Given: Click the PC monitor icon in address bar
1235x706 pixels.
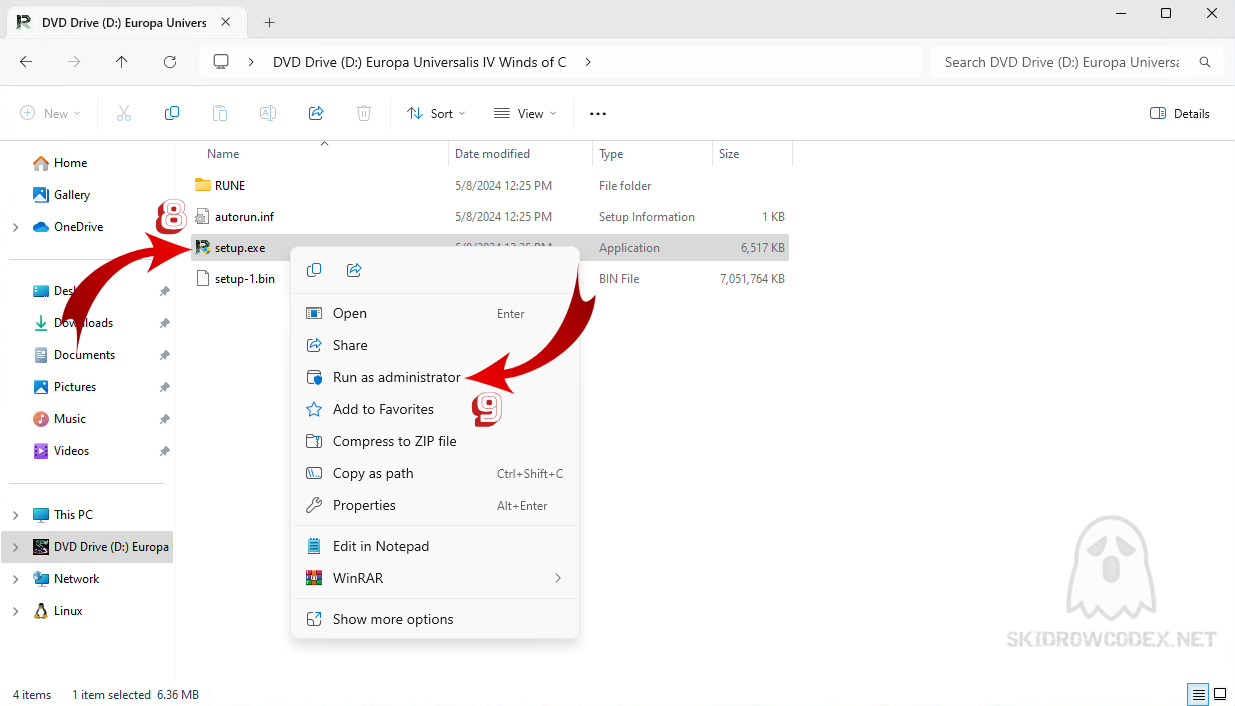Looking at the screenshot, I should coord(221,62).
